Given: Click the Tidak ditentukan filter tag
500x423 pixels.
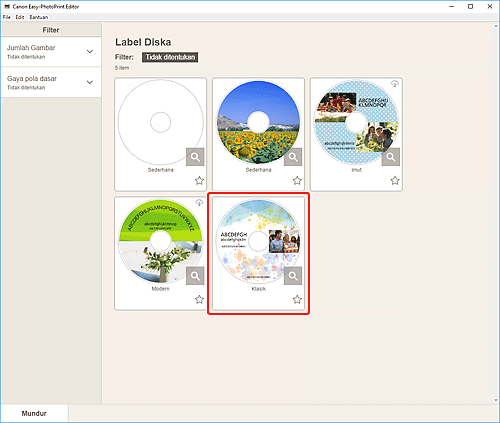Looking at the screenshot, I should point(170,57).
